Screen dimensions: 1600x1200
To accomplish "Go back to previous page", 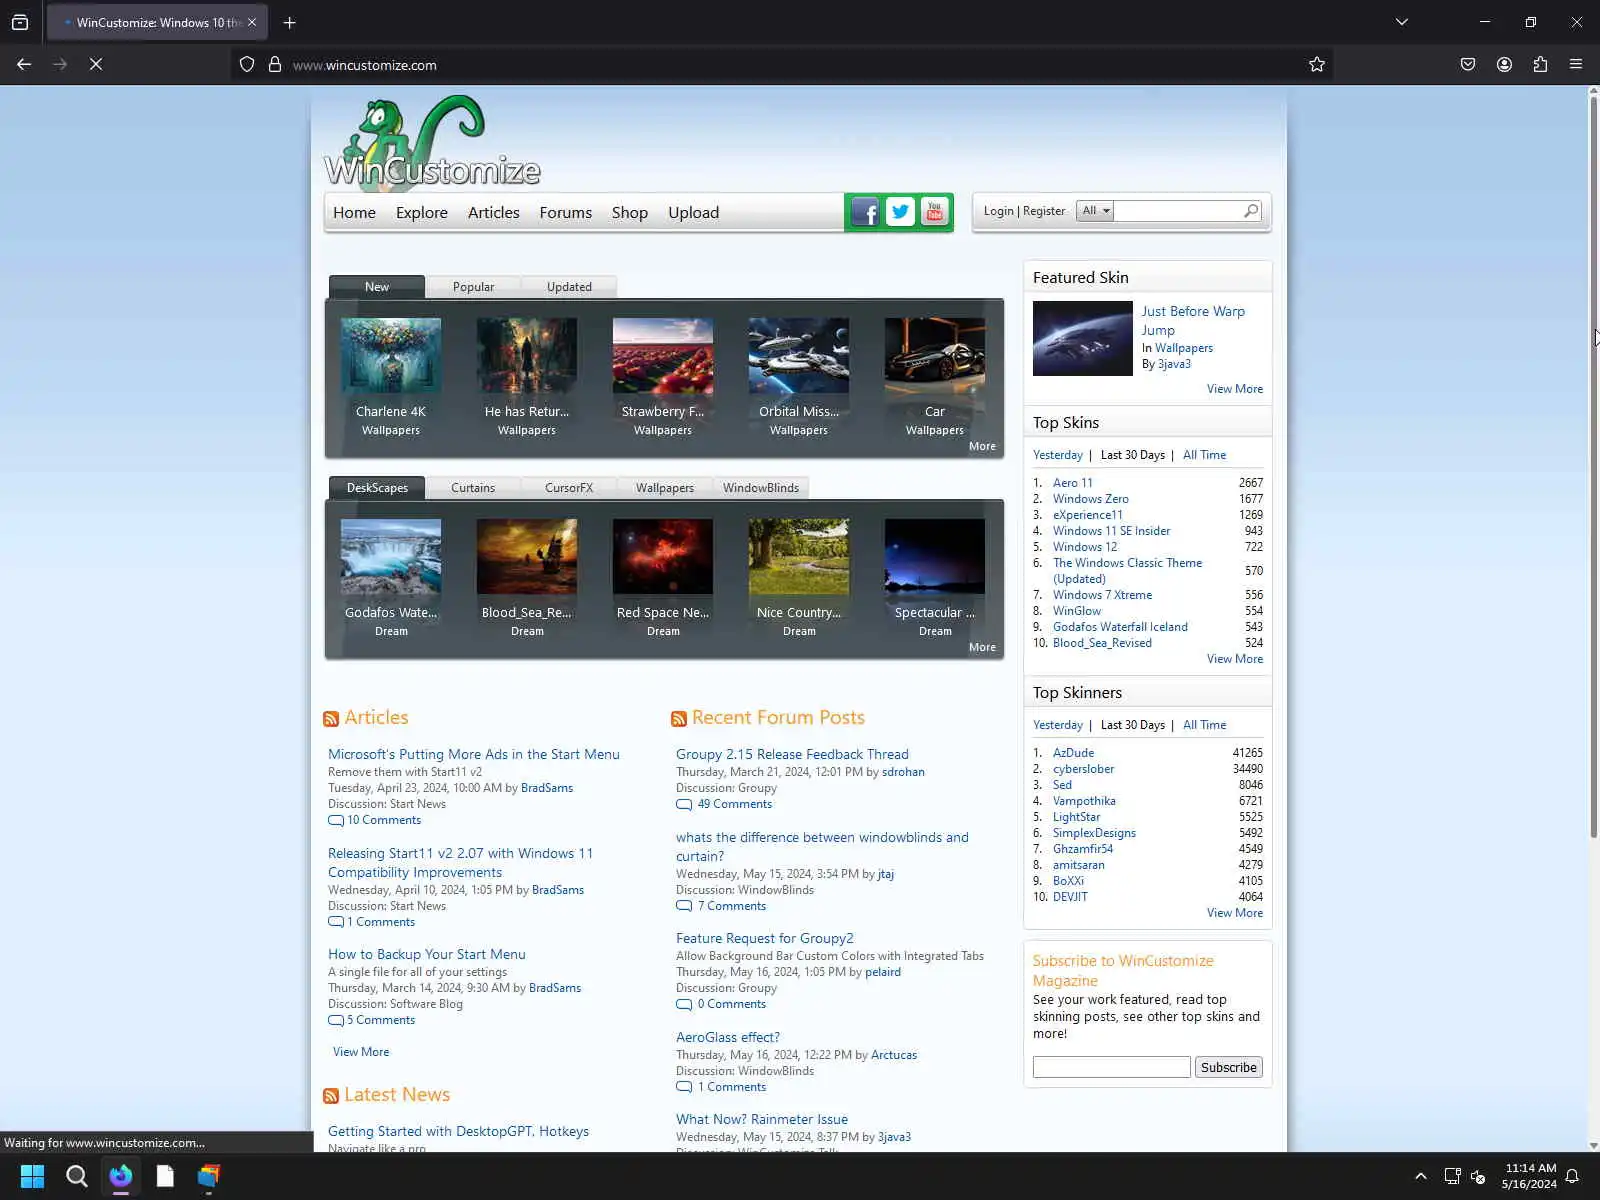I will coord(24,64).
